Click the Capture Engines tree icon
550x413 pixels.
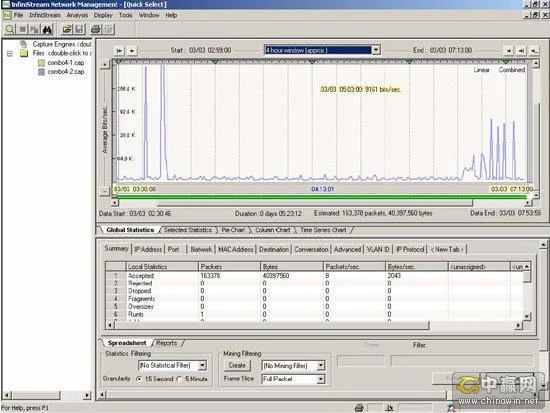(x=24, y=44)
